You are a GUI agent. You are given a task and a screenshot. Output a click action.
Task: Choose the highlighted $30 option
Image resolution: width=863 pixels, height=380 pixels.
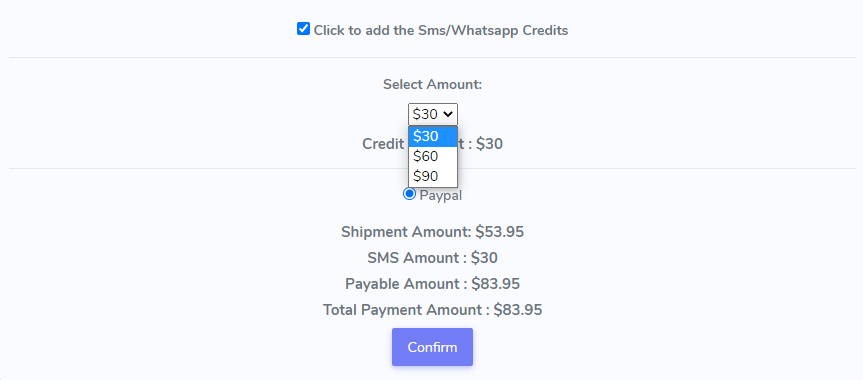(433, 136)
